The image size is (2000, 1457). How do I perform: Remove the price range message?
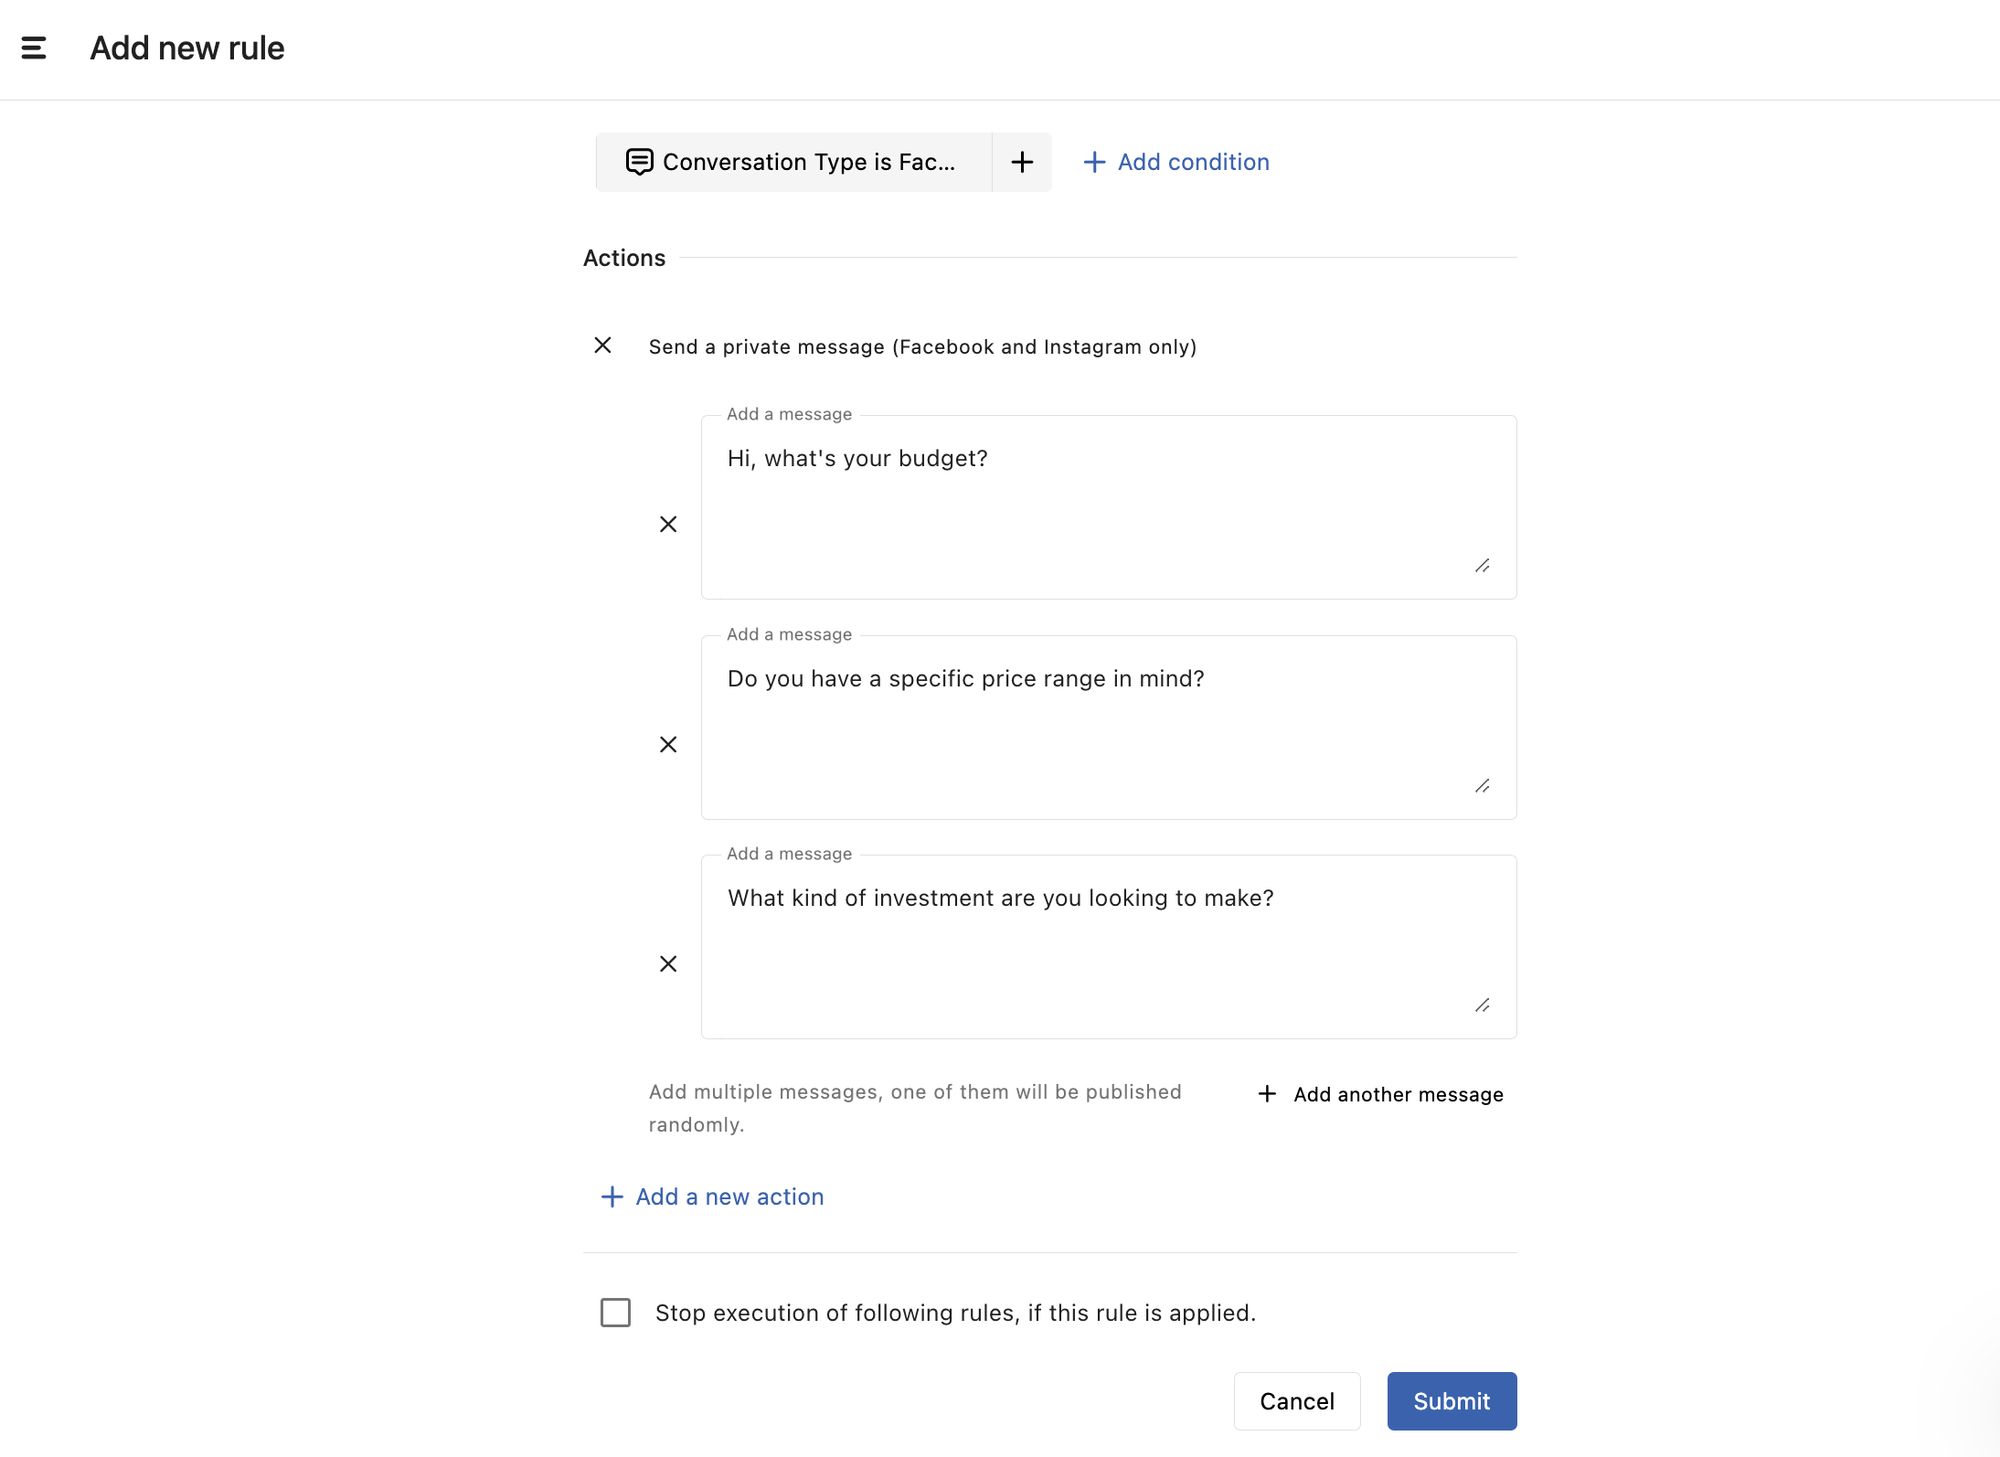668,743
